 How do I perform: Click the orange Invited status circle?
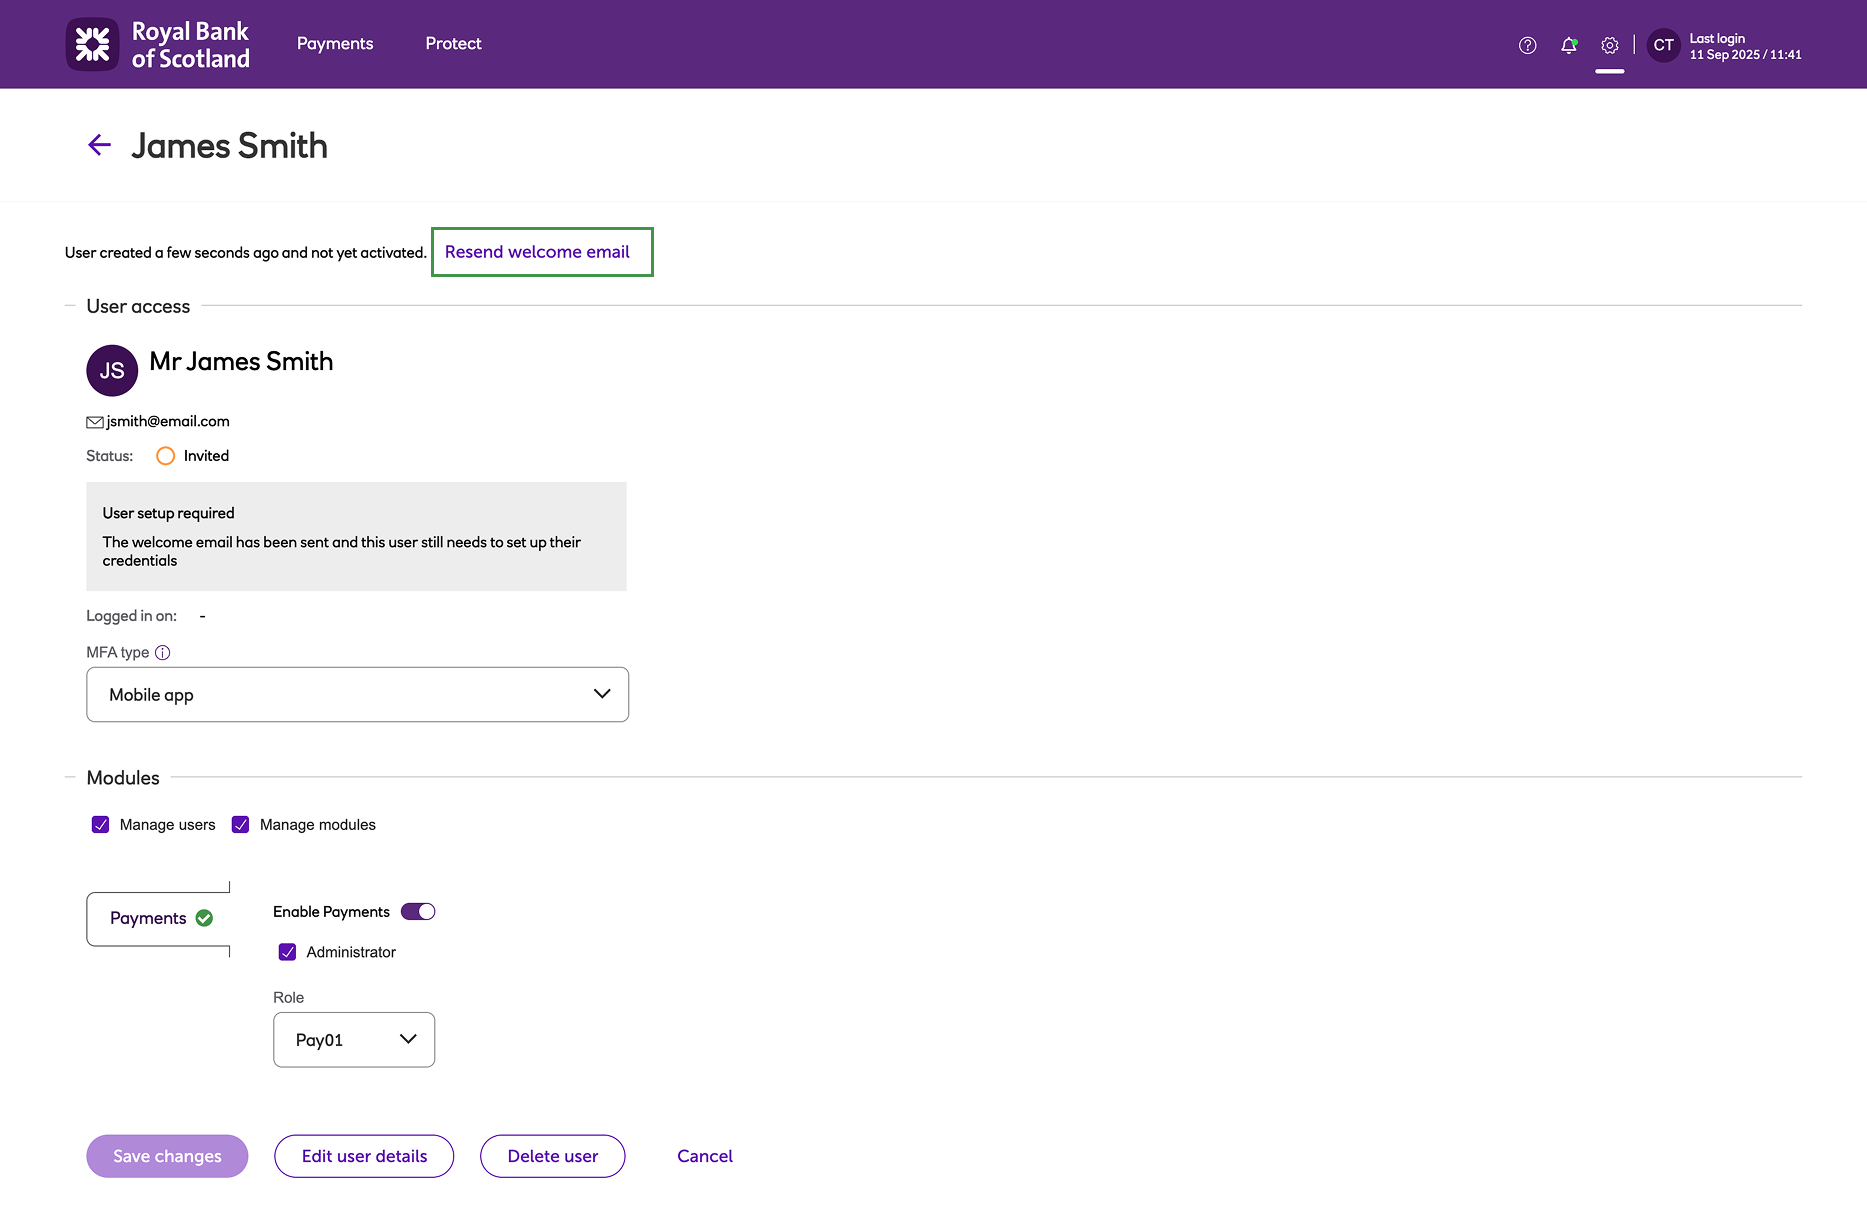pos(165,456)
